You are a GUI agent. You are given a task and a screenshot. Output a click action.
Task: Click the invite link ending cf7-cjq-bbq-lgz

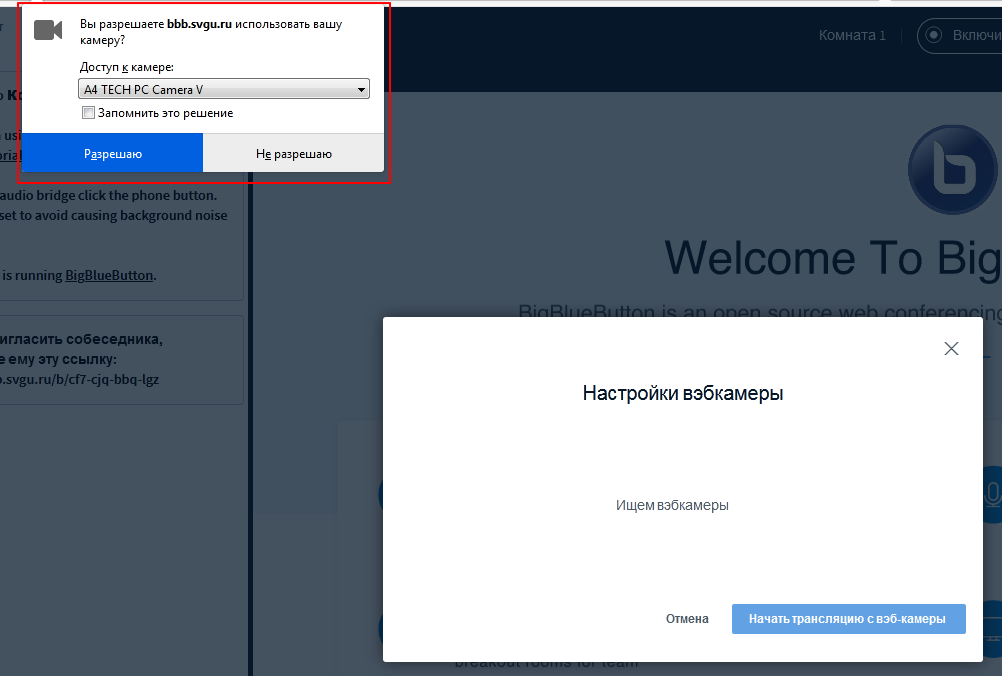[x=80, y=379]
